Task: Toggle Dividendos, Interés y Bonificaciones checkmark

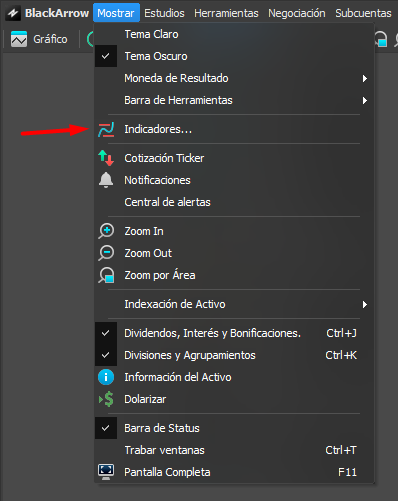Action: [x=106, y=333]
